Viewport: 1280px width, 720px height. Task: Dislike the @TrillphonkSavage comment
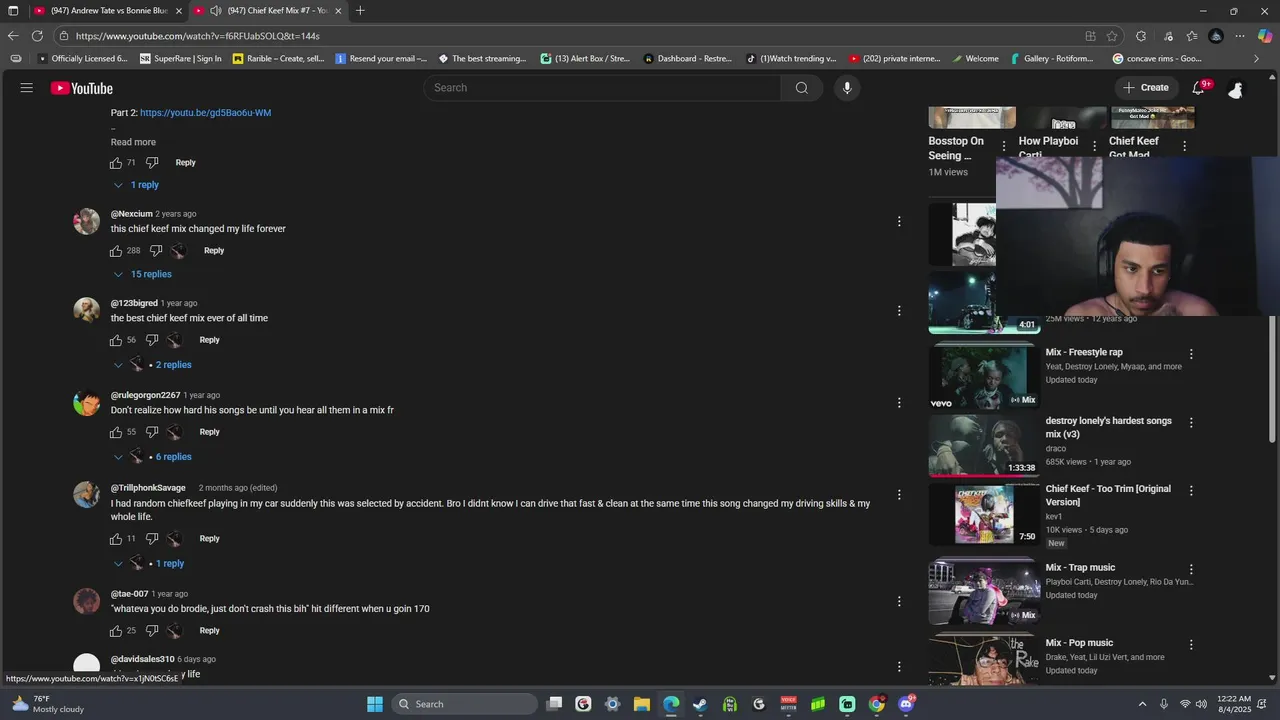tap(152, 539)
